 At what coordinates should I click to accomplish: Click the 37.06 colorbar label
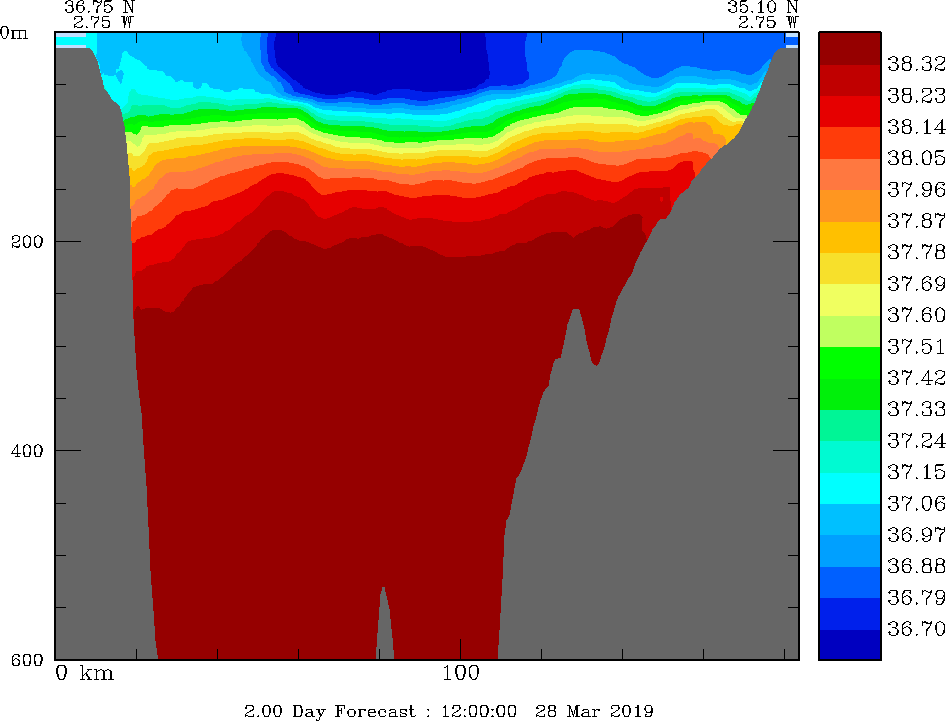915,503
